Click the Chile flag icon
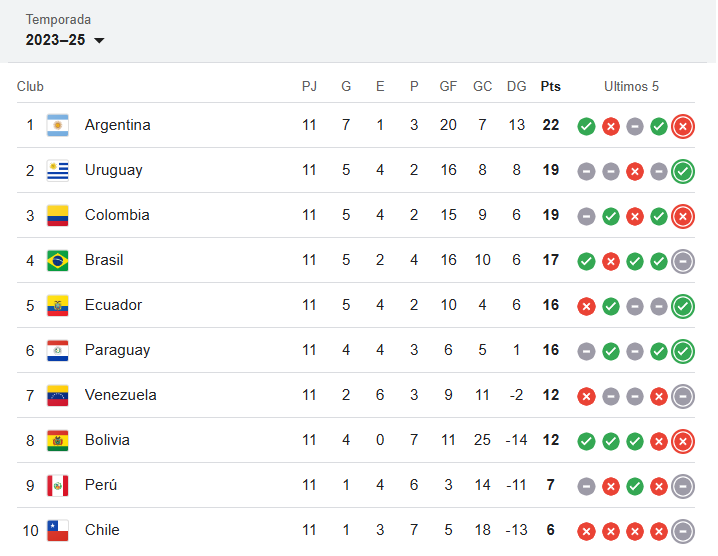718x556 pixels. 58,530
